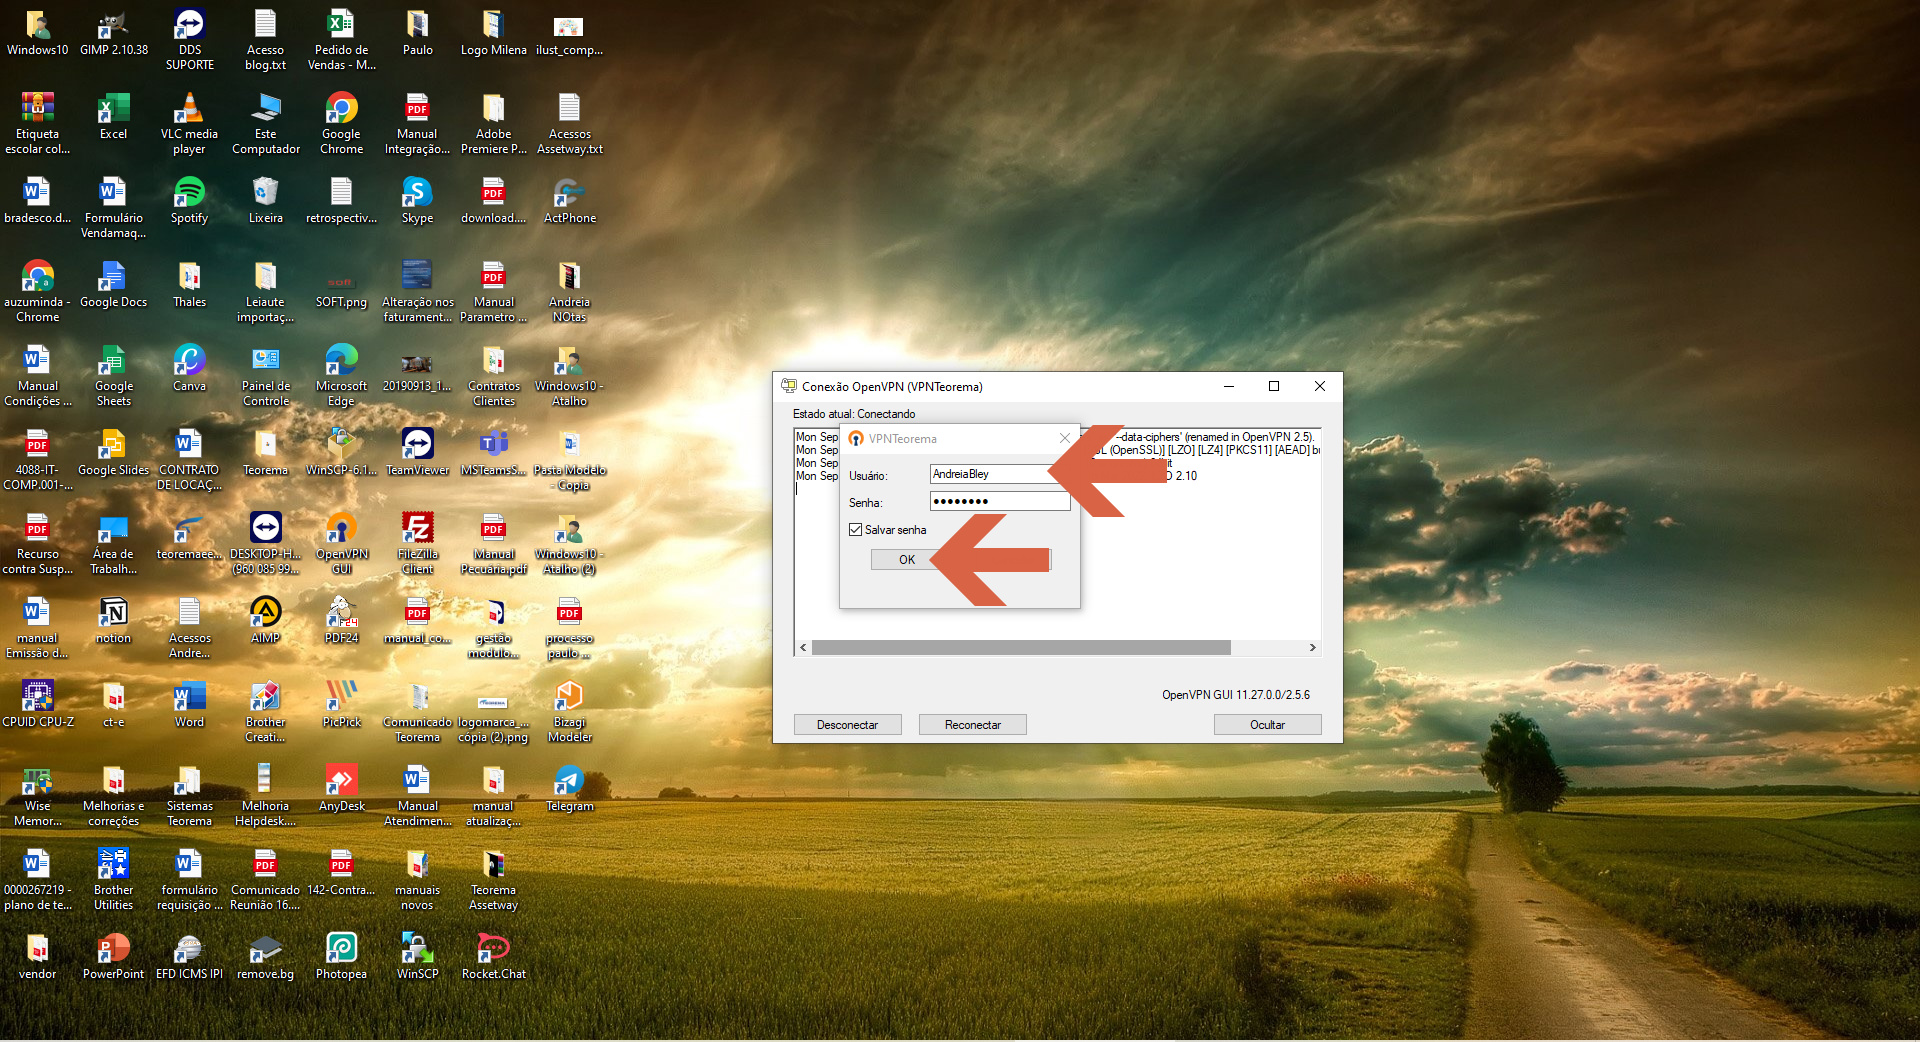The image size is (1920, 1042).
Task: Open the OpenVPN GUI desktop icon
Action: coord(341,543)
